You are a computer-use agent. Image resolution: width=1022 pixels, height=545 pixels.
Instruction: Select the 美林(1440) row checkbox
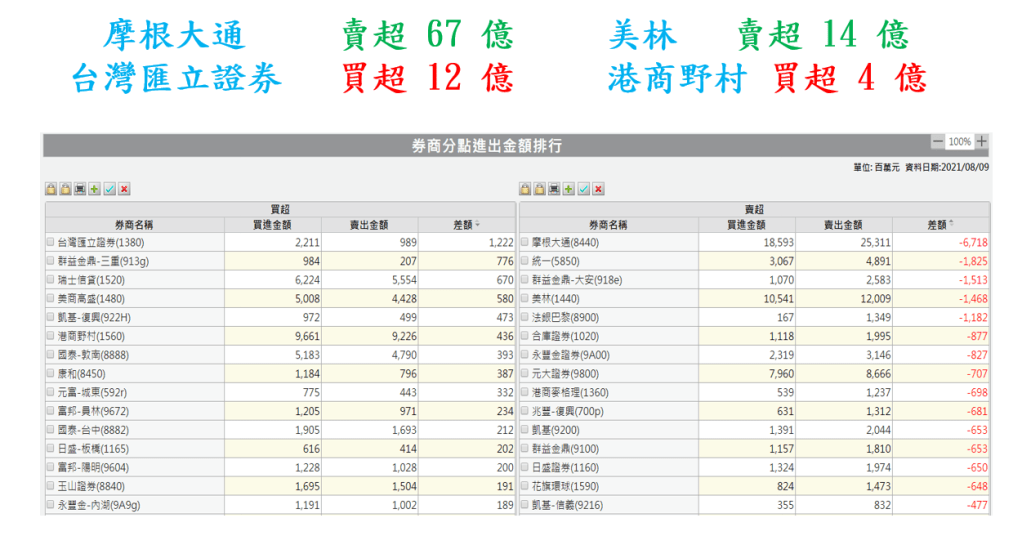[x=525, y=298]
